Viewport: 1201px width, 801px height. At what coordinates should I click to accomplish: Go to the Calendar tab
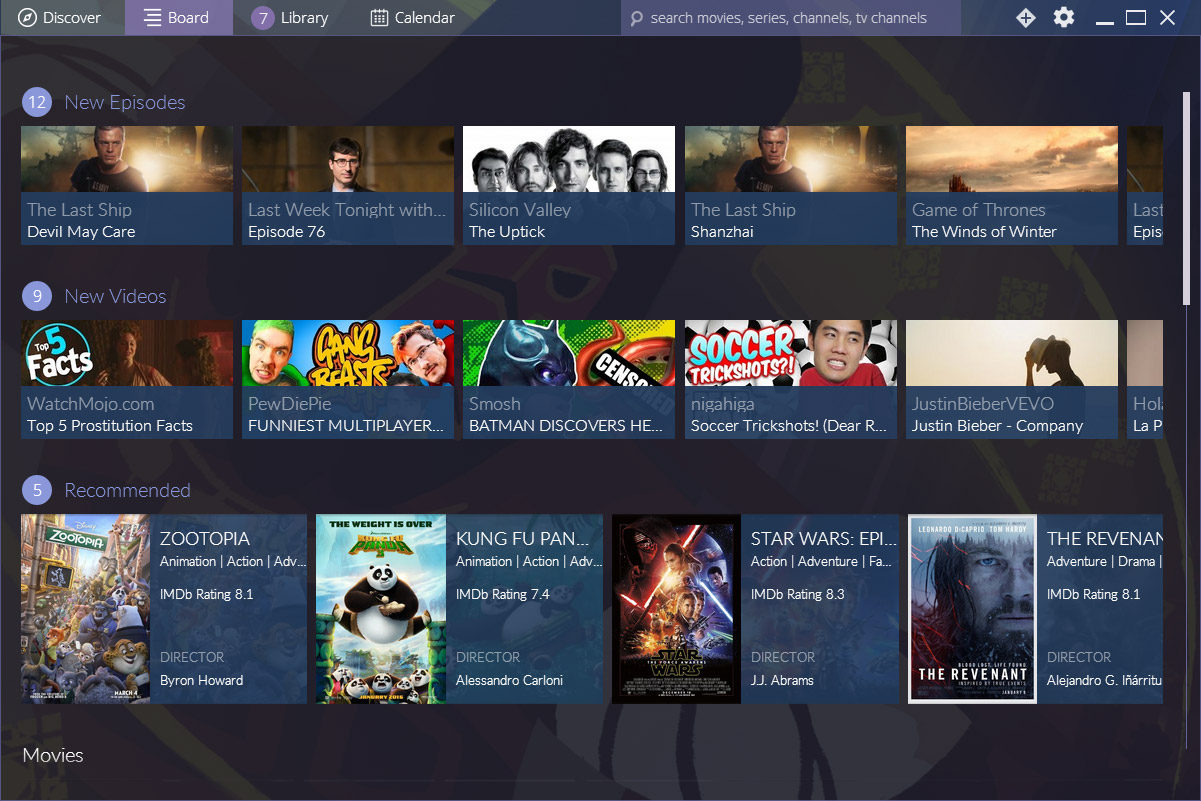pos(412,18)
